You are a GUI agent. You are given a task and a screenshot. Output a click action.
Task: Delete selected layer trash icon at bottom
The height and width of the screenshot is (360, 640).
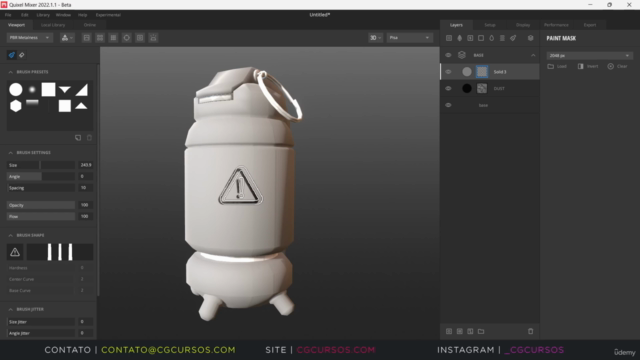[531, 331]
